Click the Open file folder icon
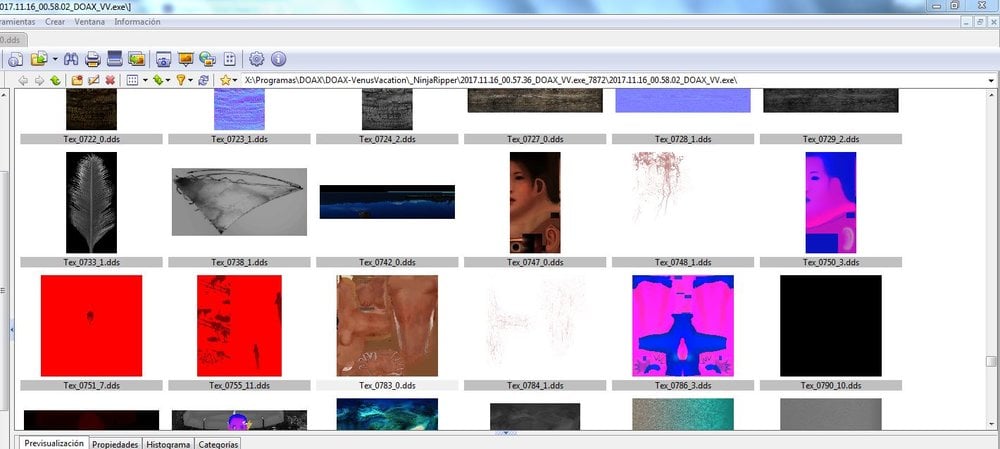The width and height of the screenshot is (1000, 449). click(x=39, y=59)
